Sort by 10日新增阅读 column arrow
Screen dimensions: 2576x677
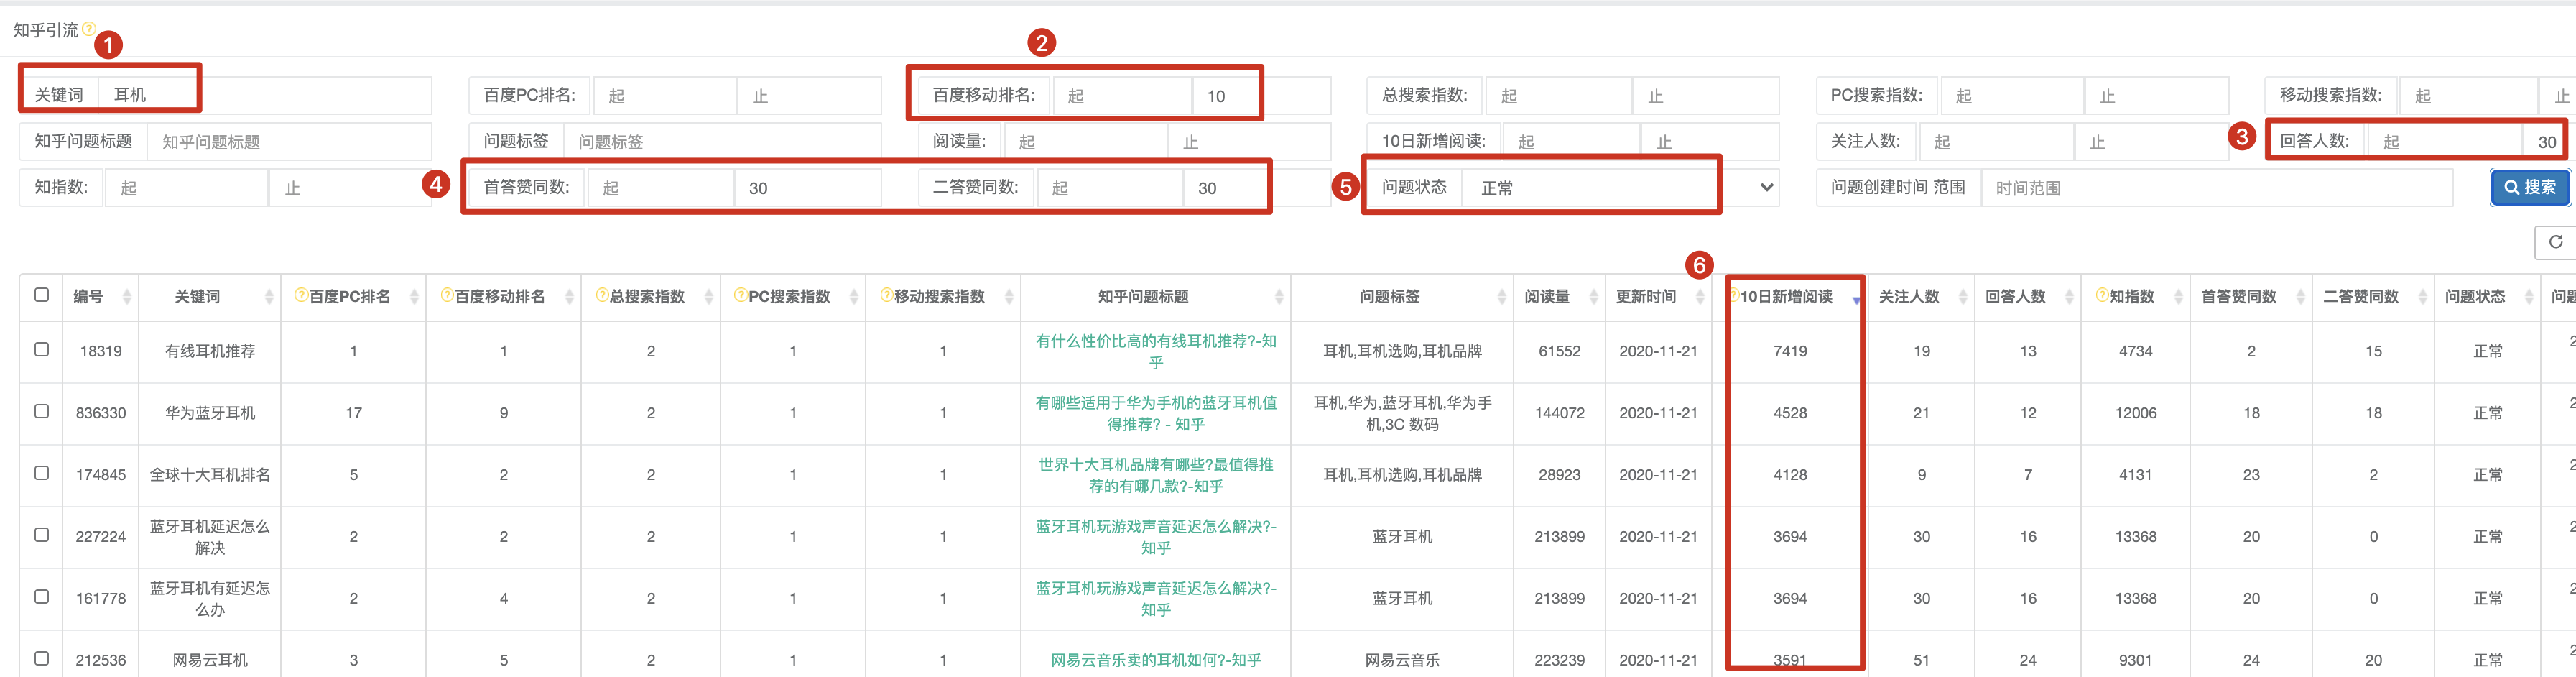point(1856,298)
